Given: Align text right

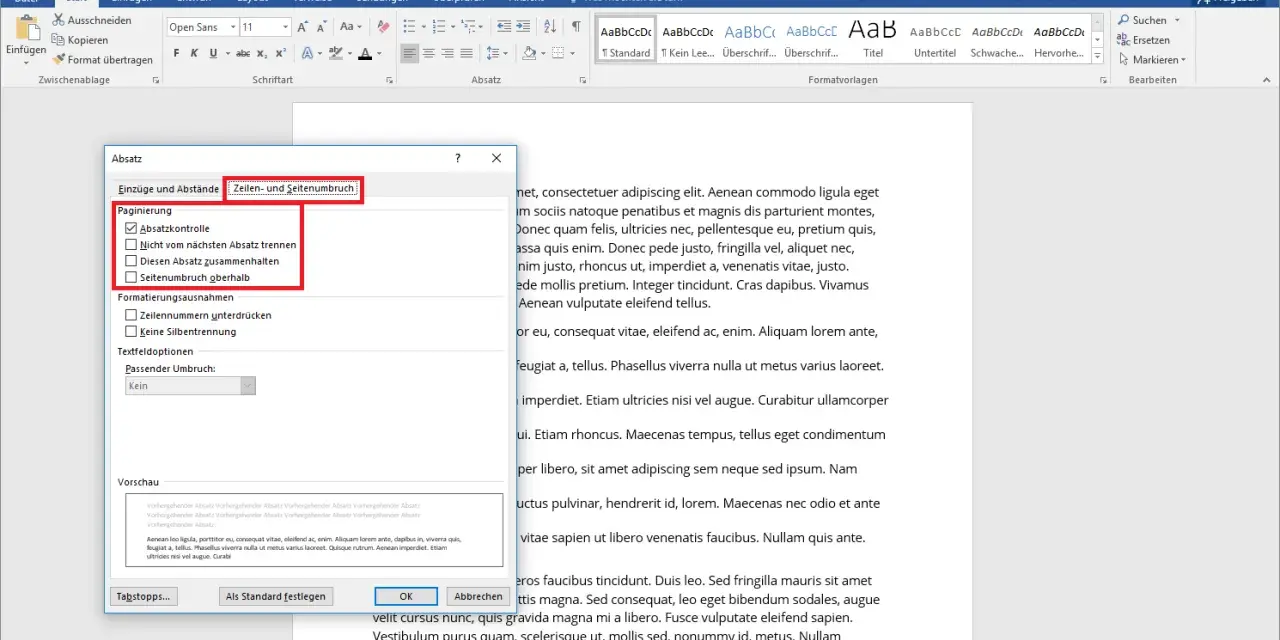Looking at the screenshot, I should [x=448, y=53].
